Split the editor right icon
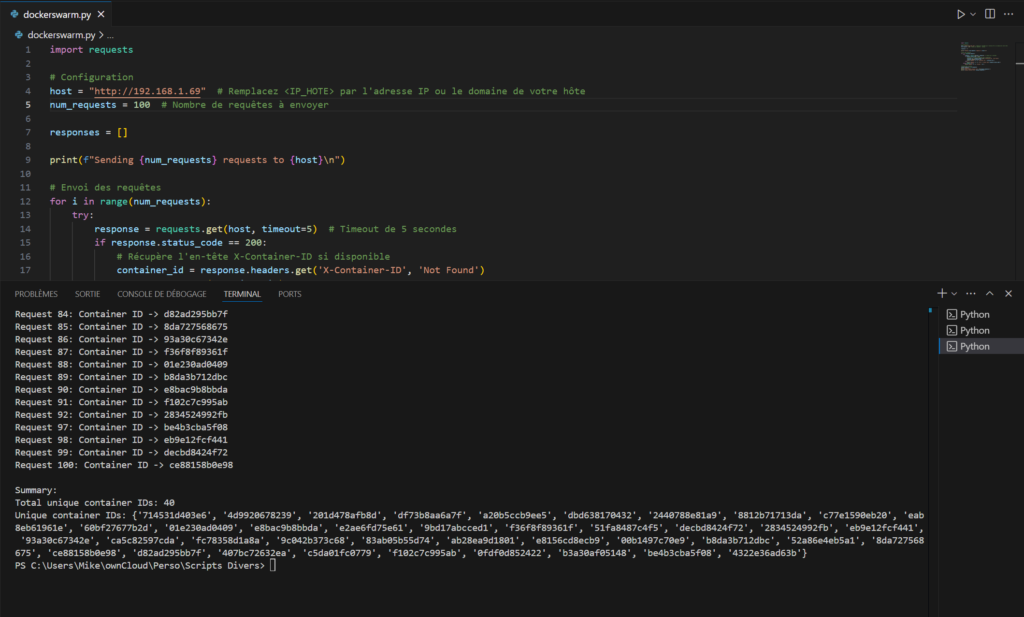This screenshot has height=617, width=1024. (990, 14)
